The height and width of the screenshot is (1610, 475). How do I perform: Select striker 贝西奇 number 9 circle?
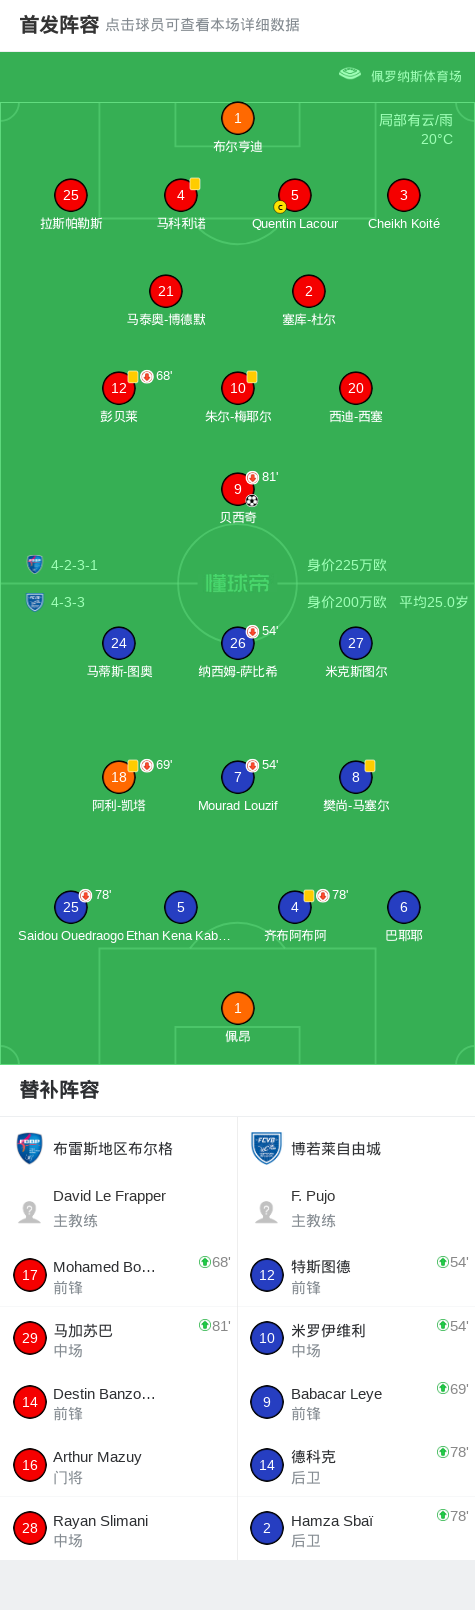pos(237,489)
